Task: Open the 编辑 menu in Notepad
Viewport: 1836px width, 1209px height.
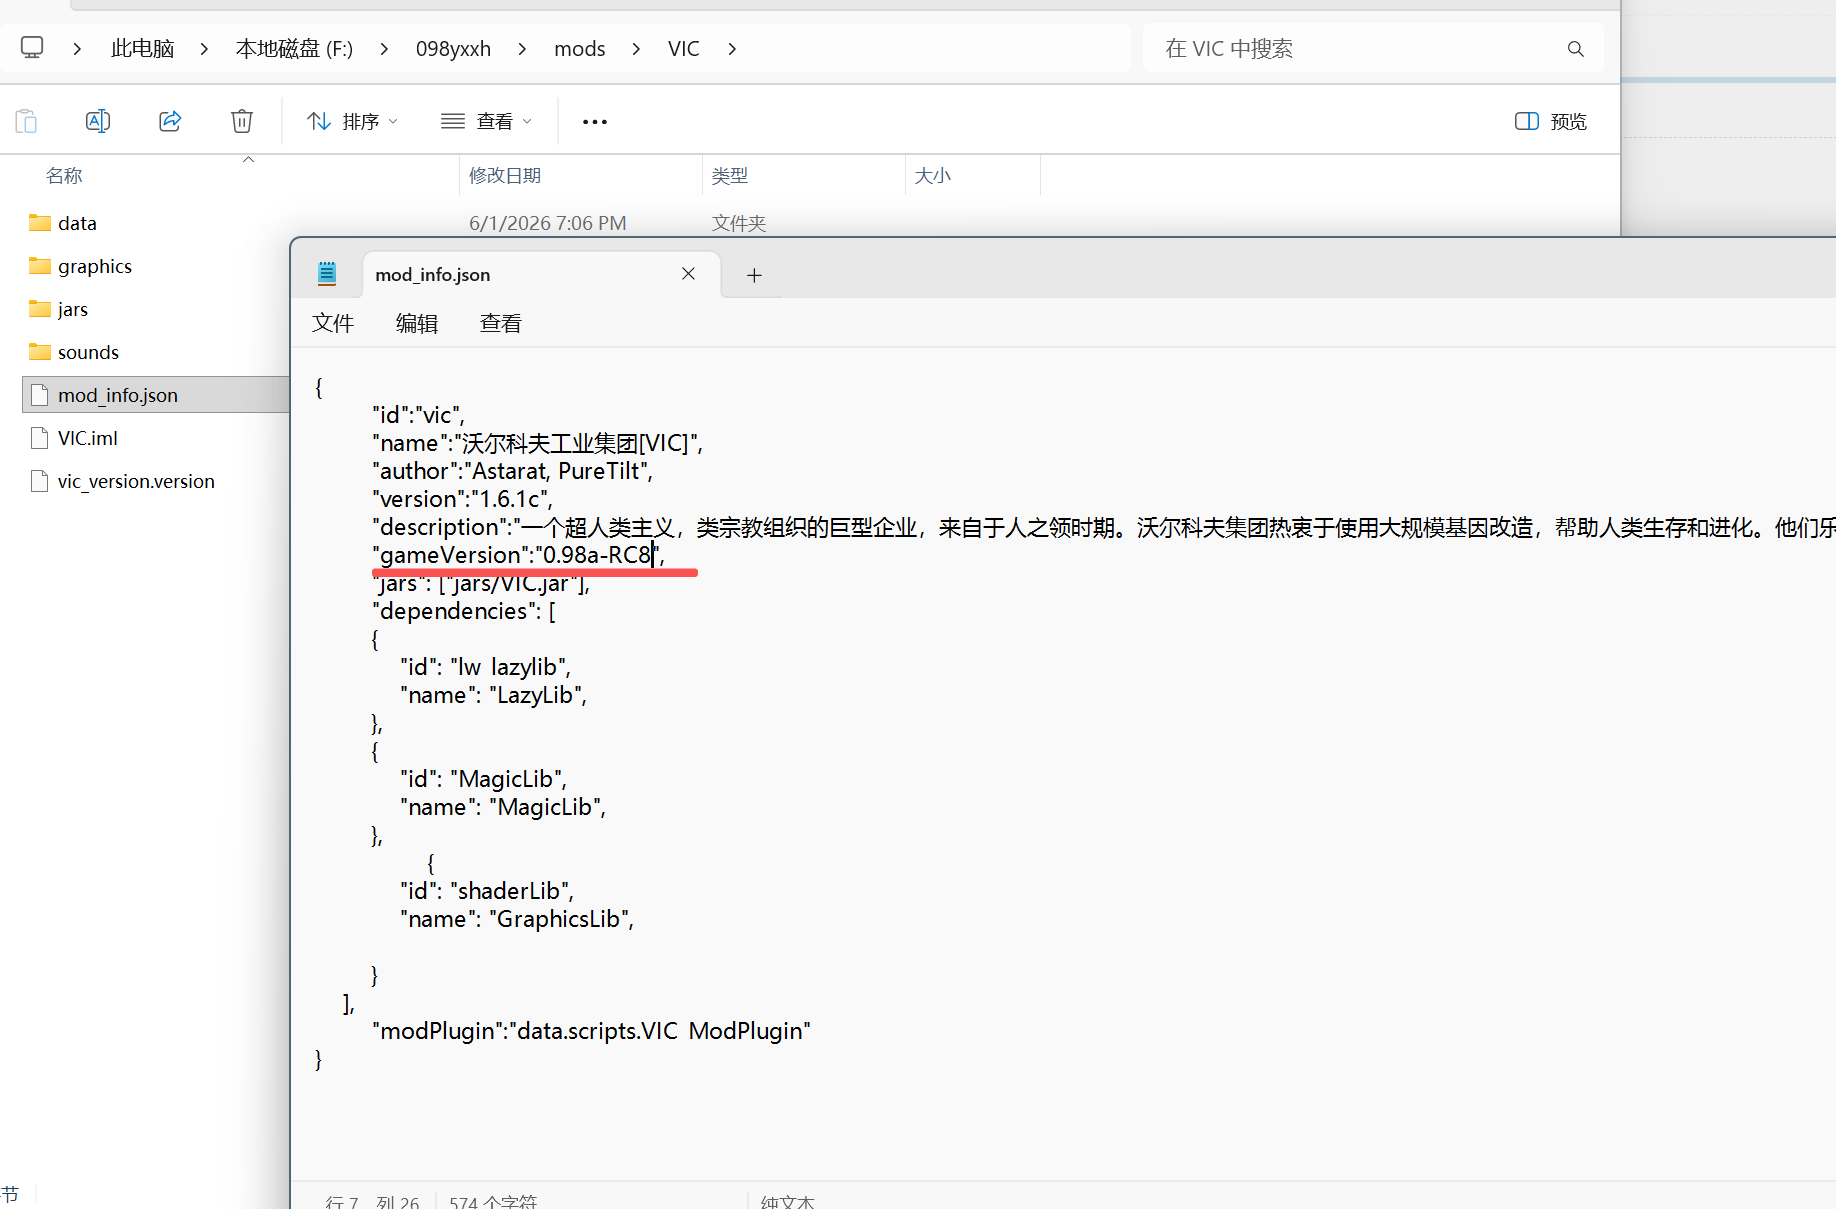Action: tap(417, 323)
